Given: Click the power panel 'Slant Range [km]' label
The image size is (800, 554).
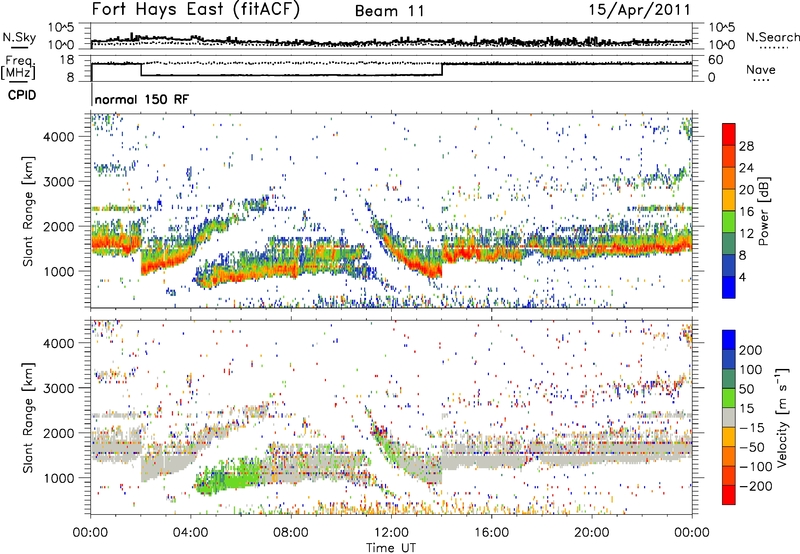Looking at the screenshot, I should click(x=28, y=211).
